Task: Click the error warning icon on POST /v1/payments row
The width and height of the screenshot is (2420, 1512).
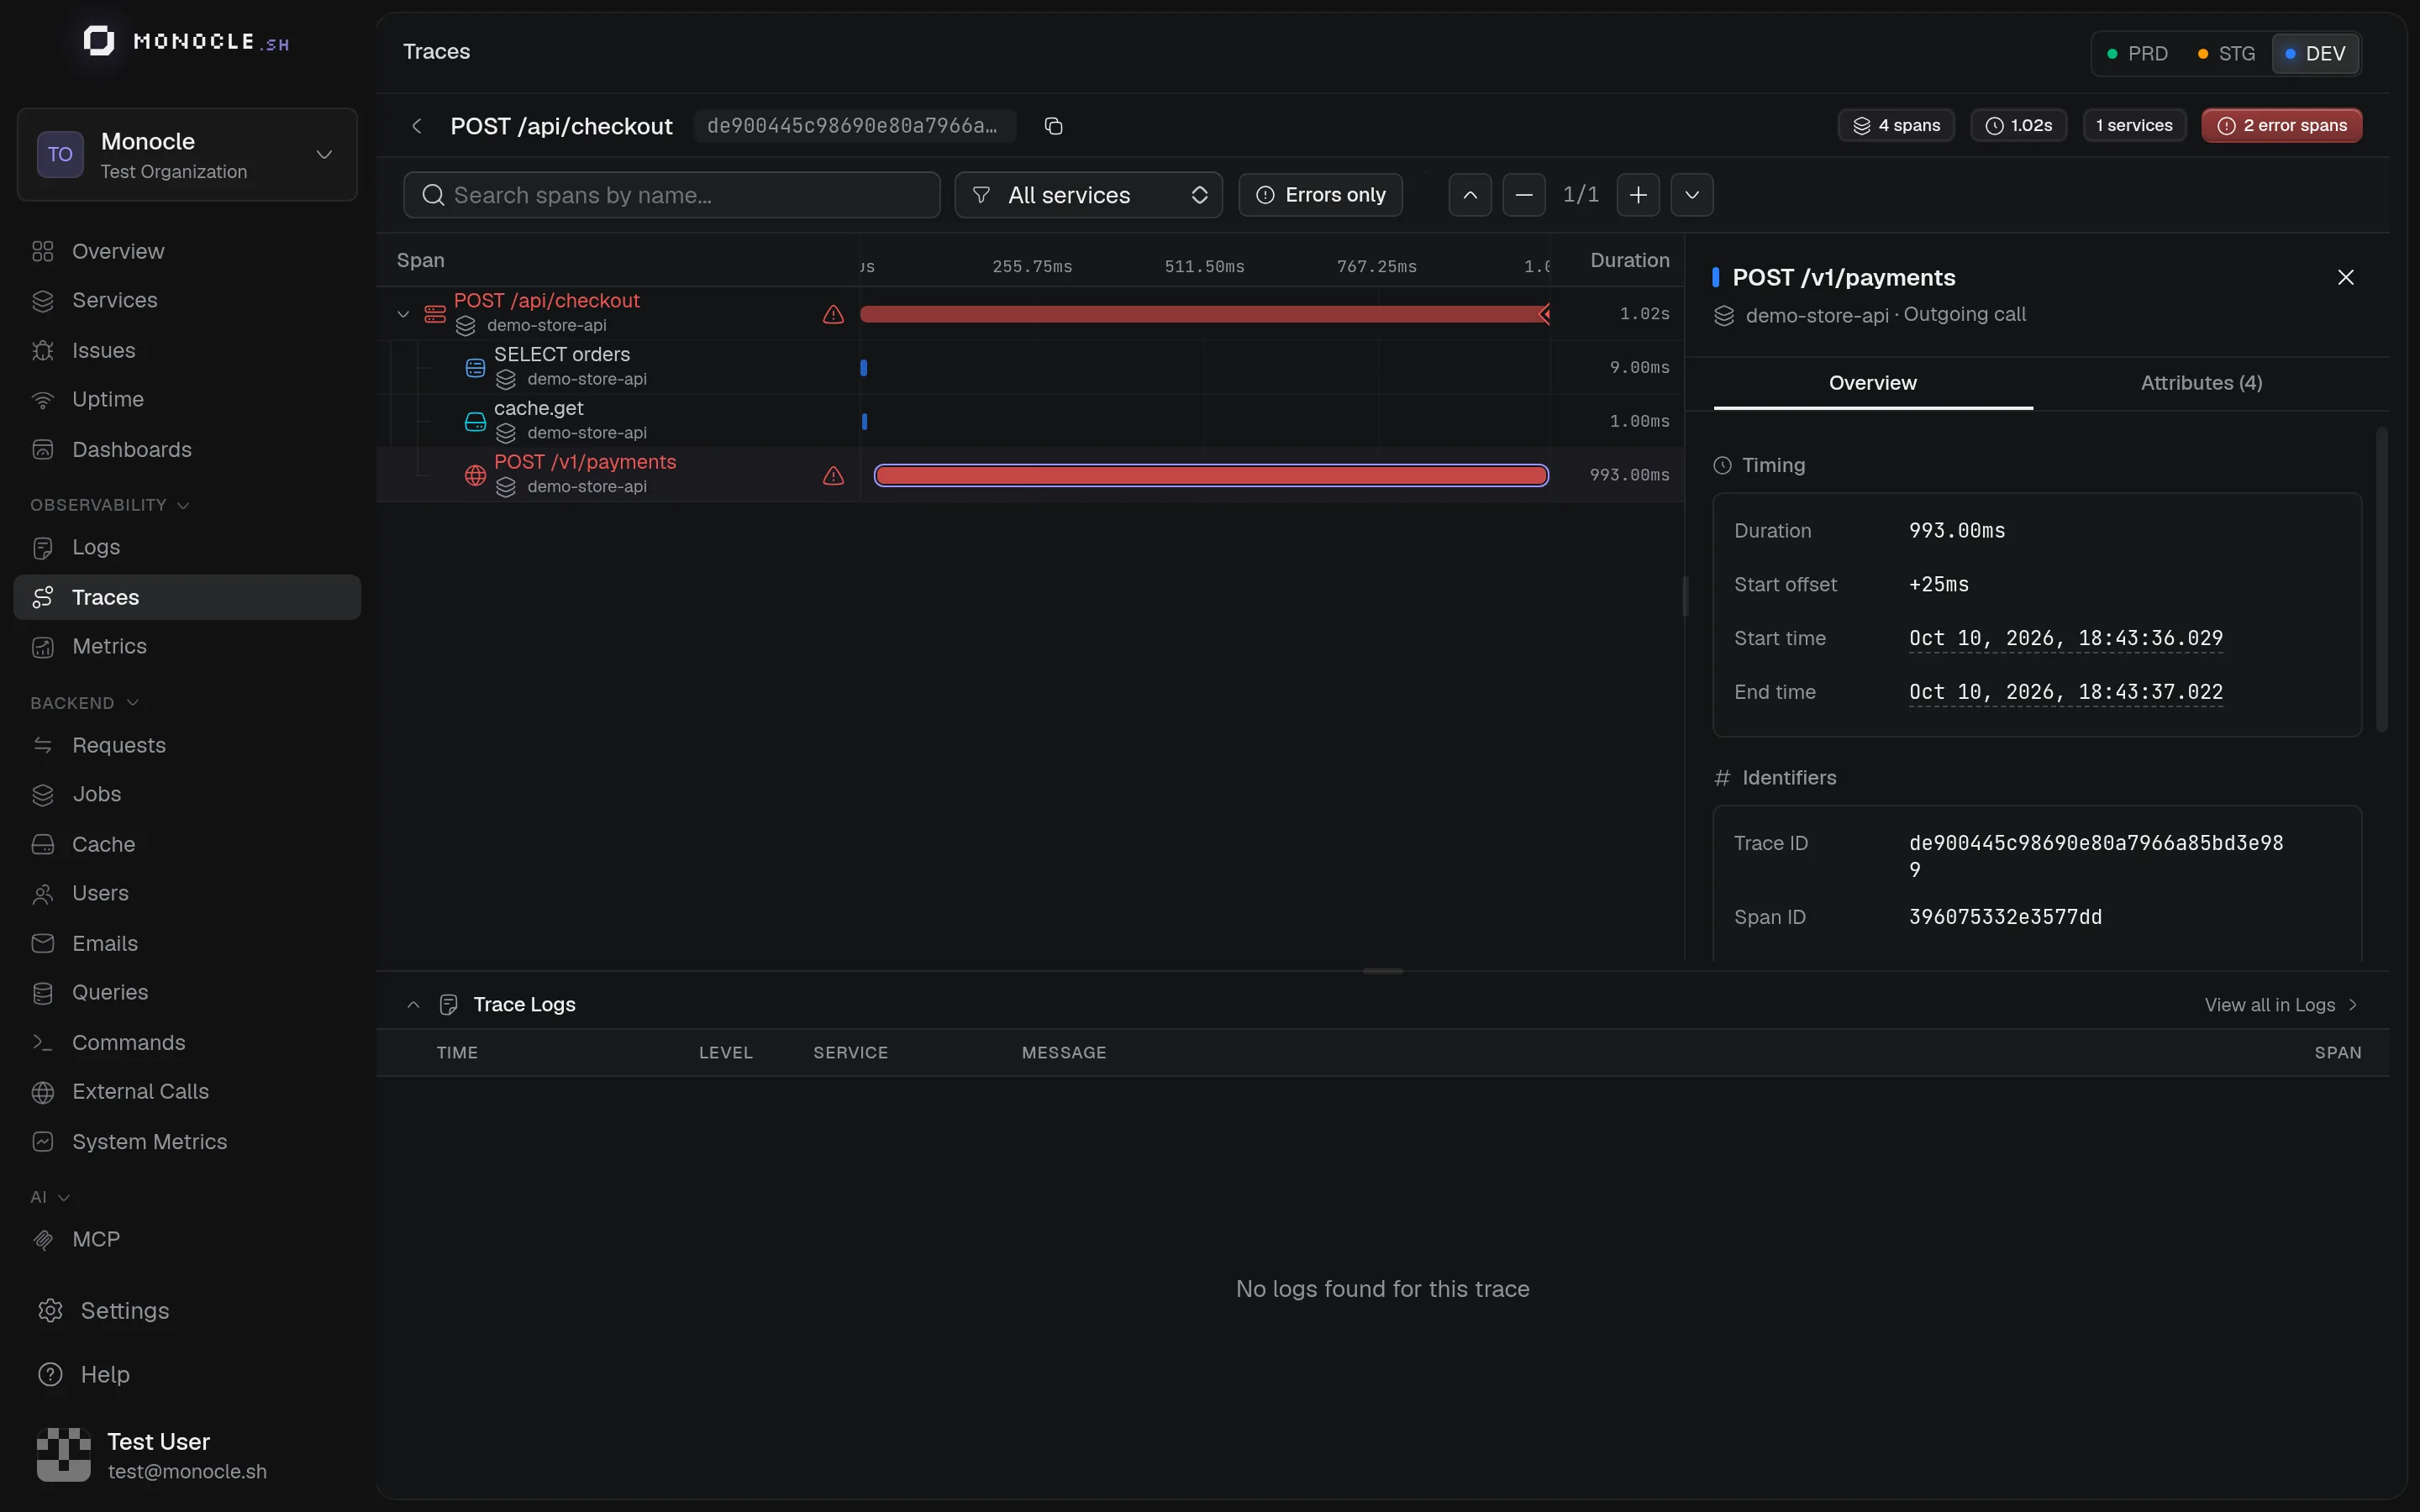Action: 833,475
